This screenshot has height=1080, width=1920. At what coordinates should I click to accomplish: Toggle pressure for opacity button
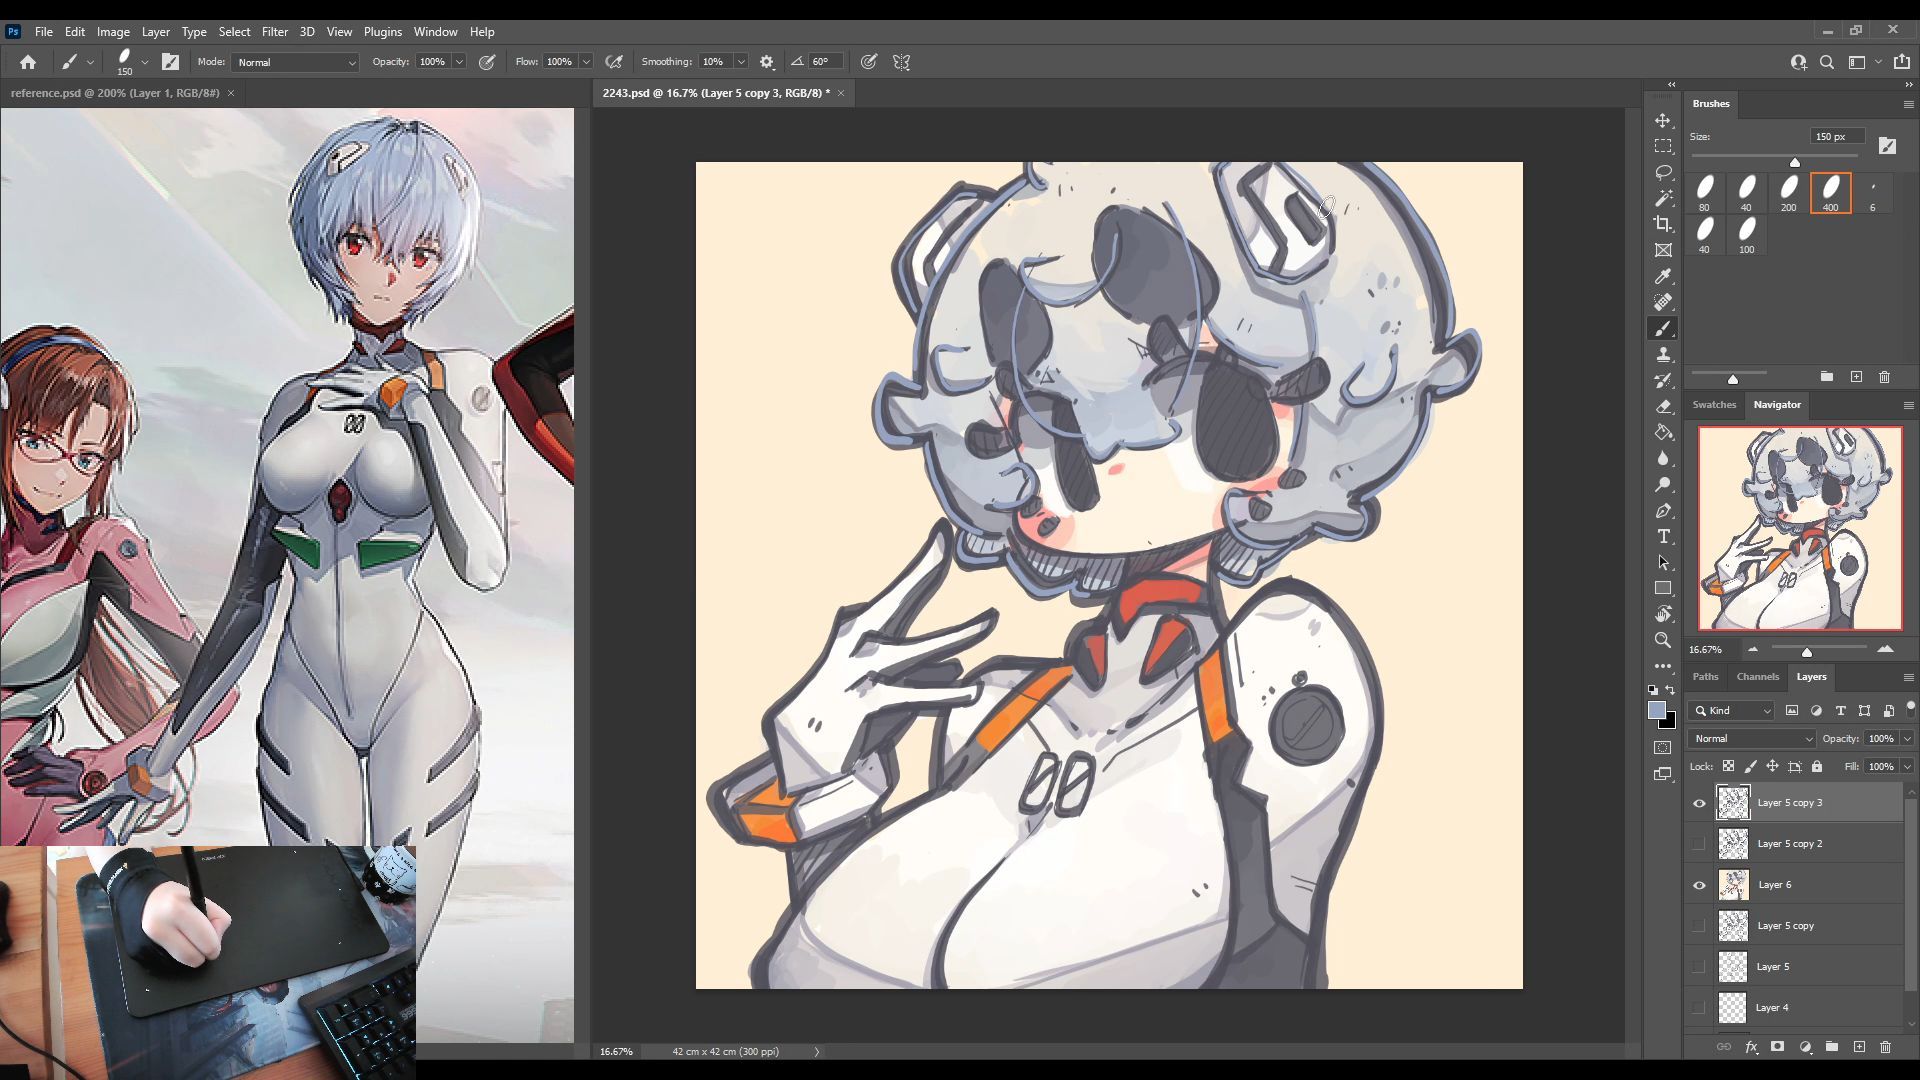[487, 62]
